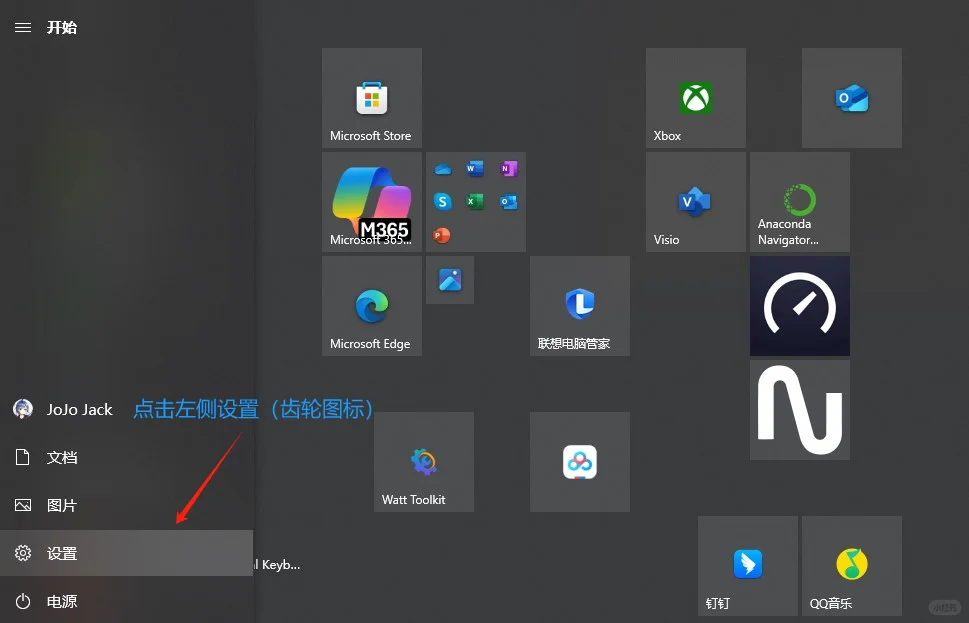The width and height of the screenshot is (969, 623).
Task: Open OneNote from the Office group
Action: (508, 168)
